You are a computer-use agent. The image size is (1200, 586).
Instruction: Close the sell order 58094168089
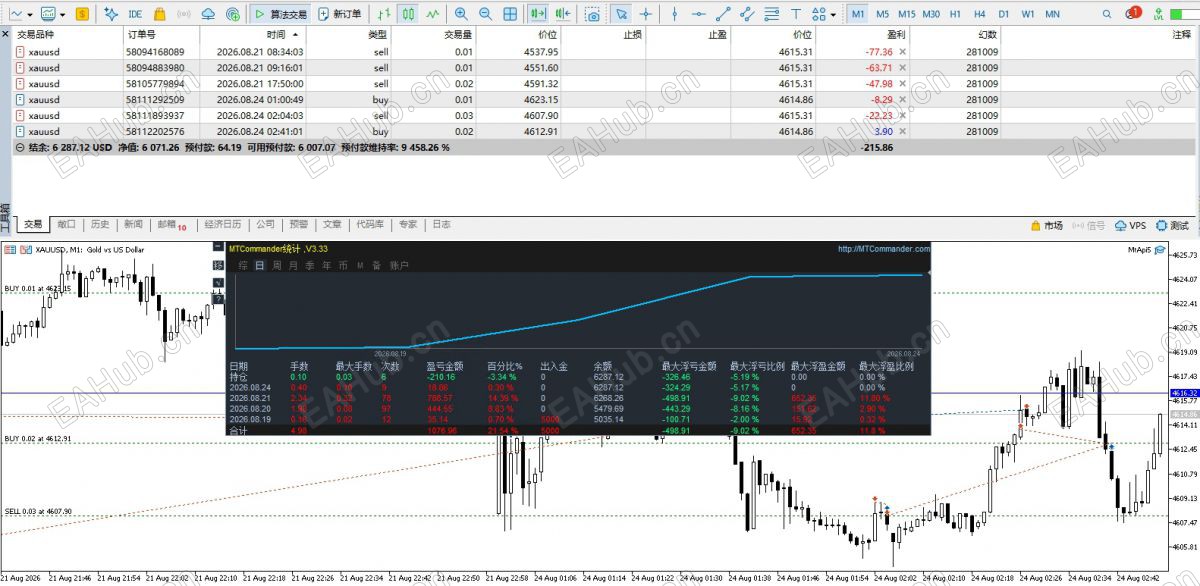[x=902, y=52]
